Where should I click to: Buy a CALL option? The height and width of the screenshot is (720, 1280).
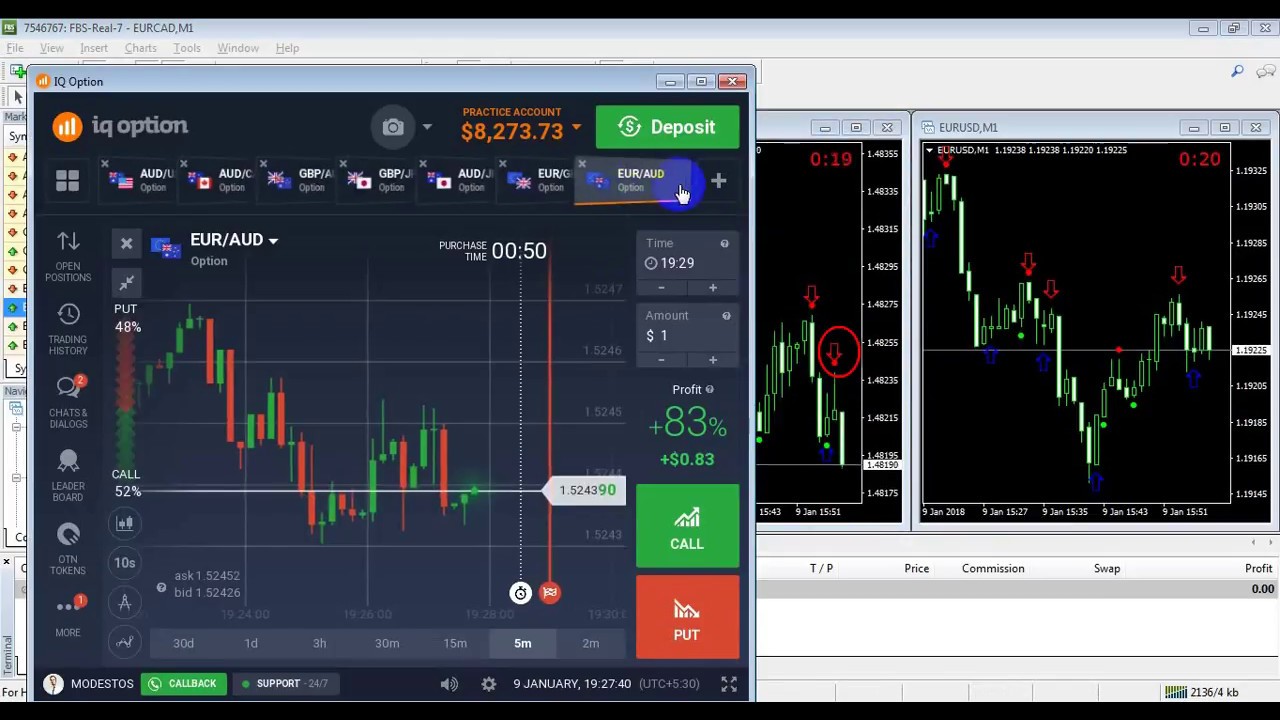[x=687, y=526]
